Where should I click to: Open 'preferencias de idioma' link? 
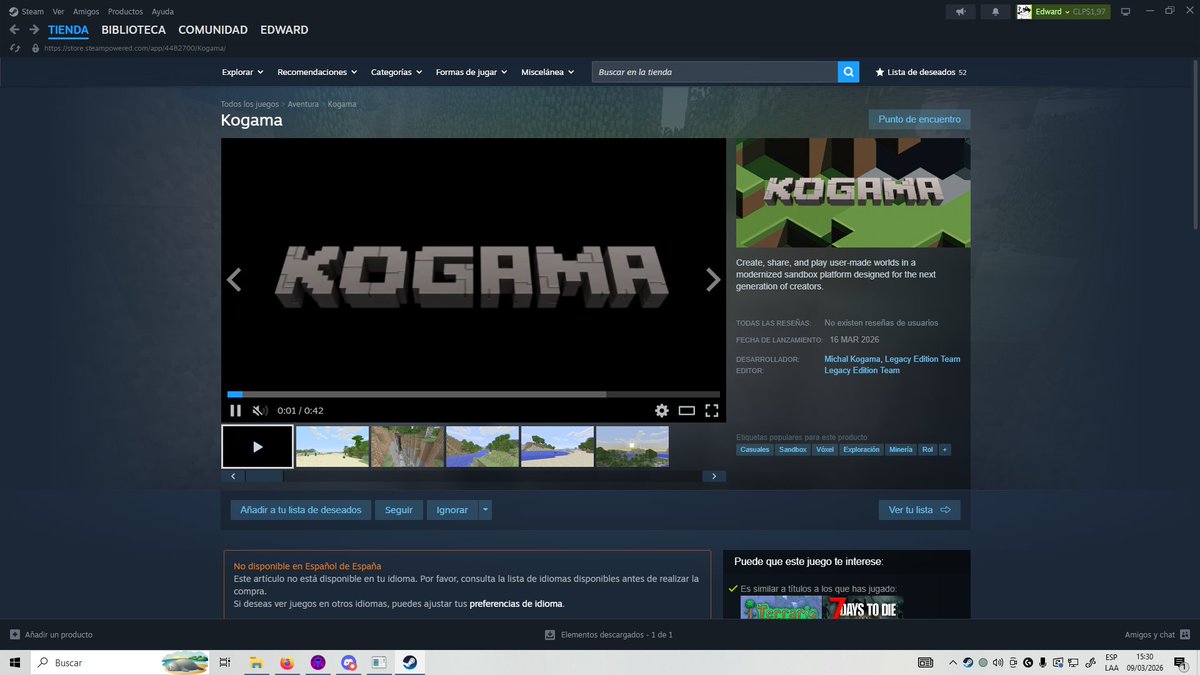(x=516, y=604)
